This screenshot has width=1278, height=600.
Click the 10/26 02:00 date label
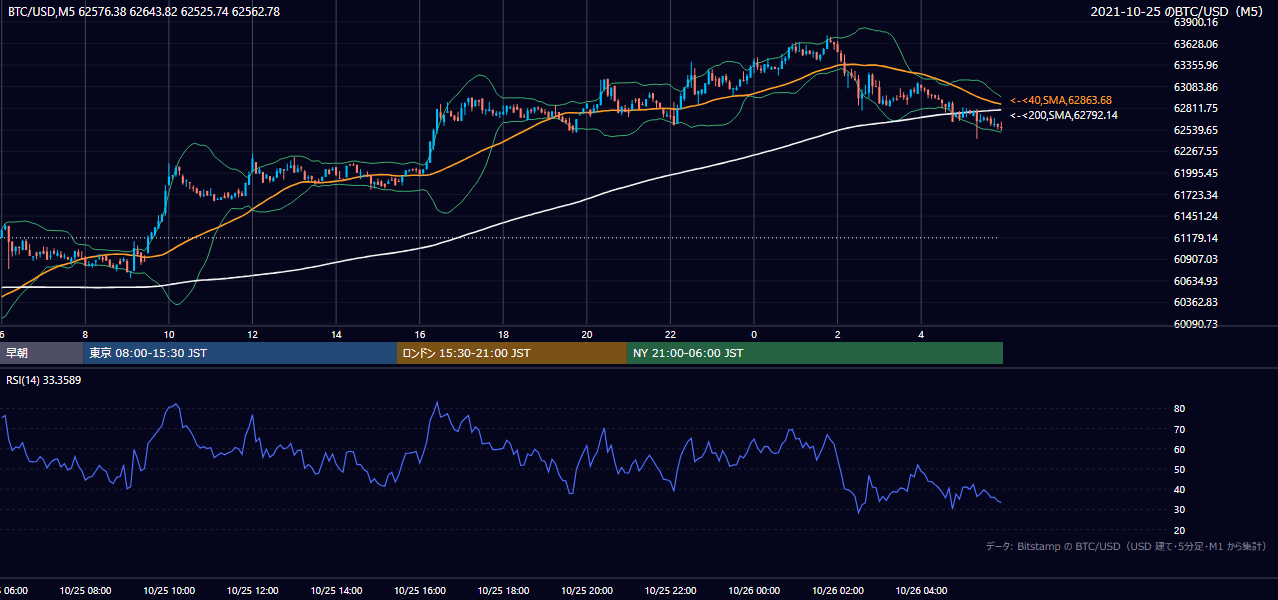point(838,591)
